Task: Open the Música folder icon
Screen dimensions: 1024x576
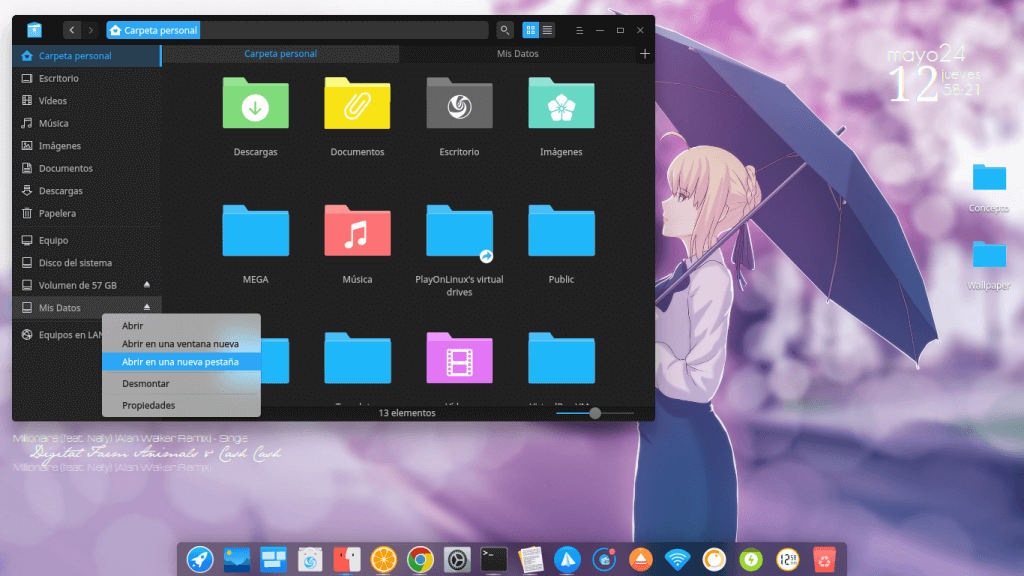Action: [357, 230]
